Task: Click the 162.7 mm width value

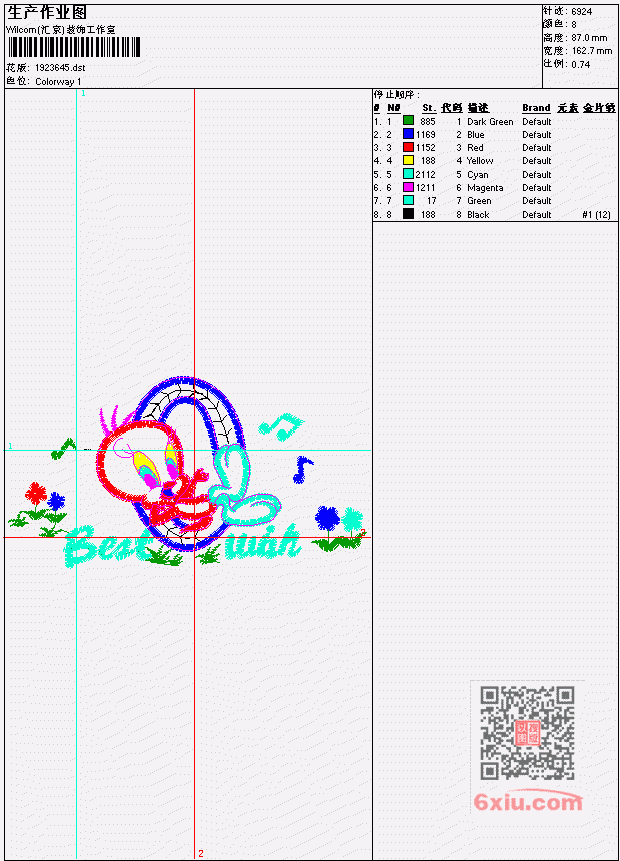Action: pyautogui.click(x=591, y=51)
